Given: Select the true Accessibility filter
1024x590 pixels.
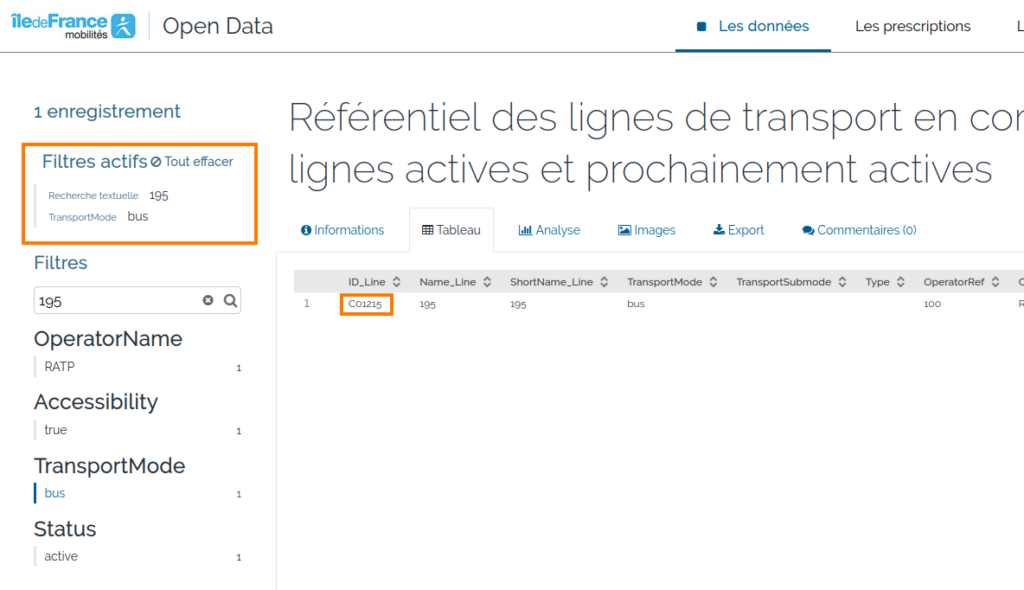Looking at the screenshot, I should [56, 430].
